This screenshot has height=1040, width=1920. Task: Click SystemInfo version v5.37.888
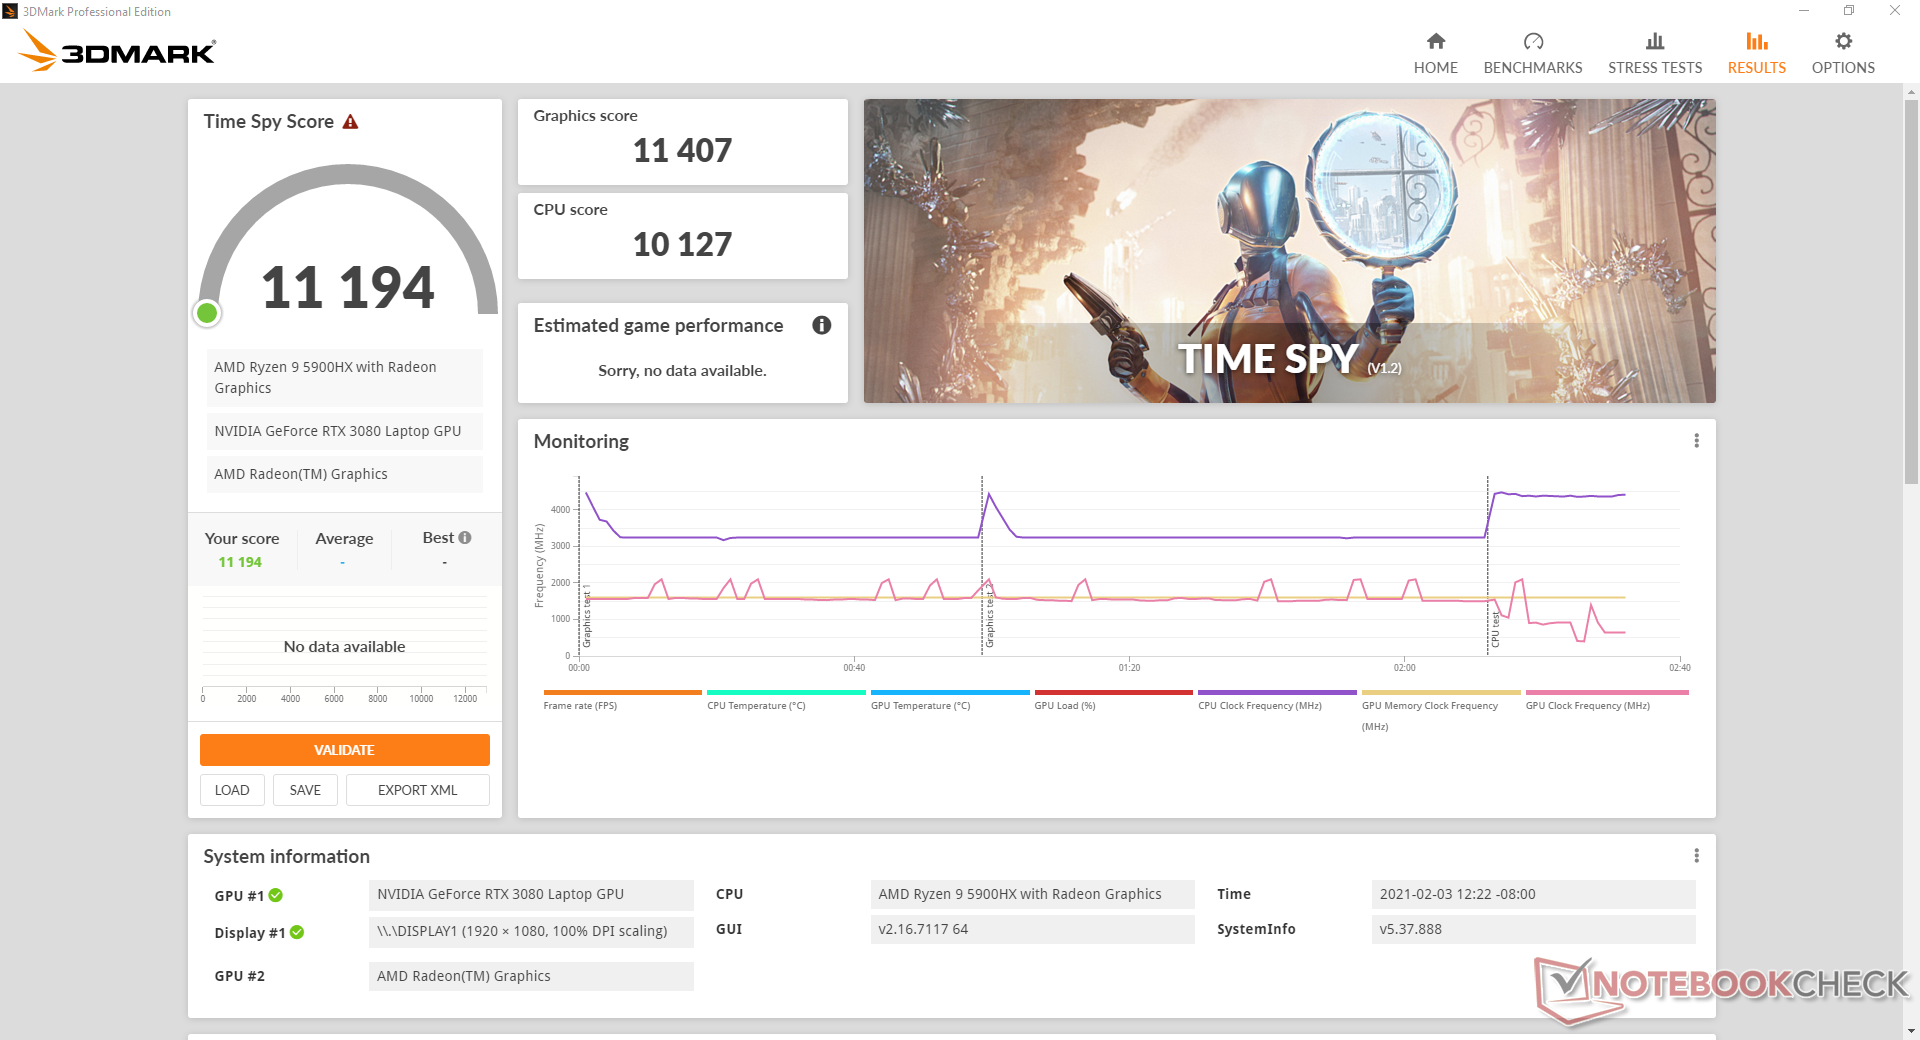(1533, 929)
